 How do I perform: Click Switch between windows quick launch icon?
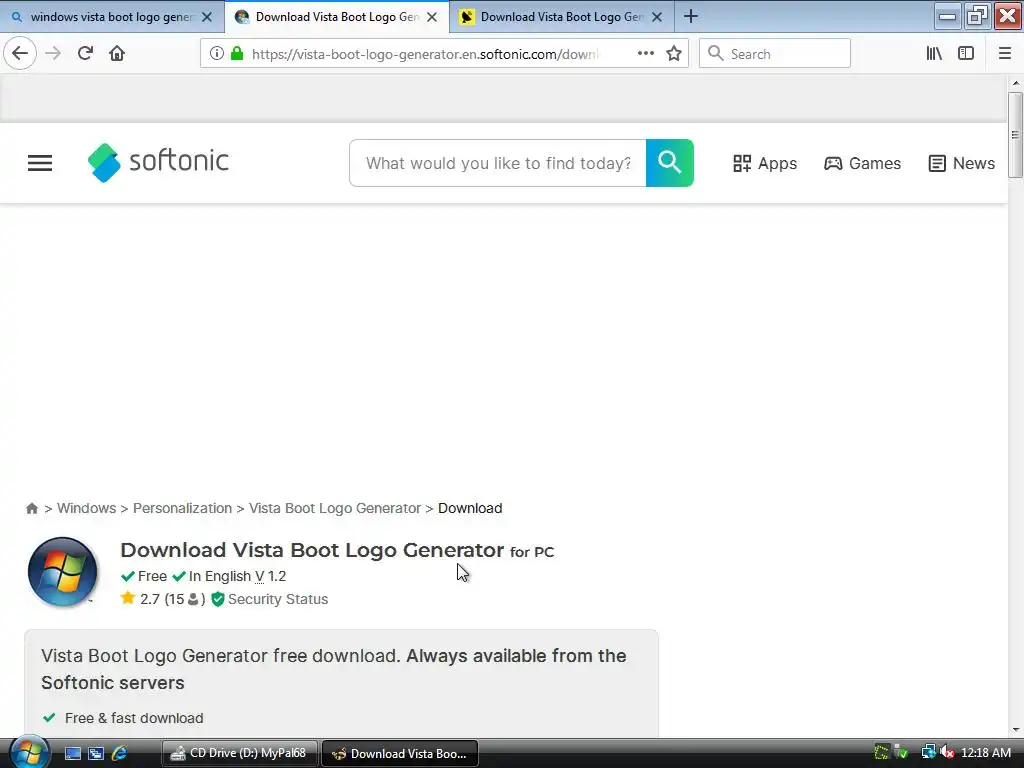pyautogui.click(x=96, y=754)
